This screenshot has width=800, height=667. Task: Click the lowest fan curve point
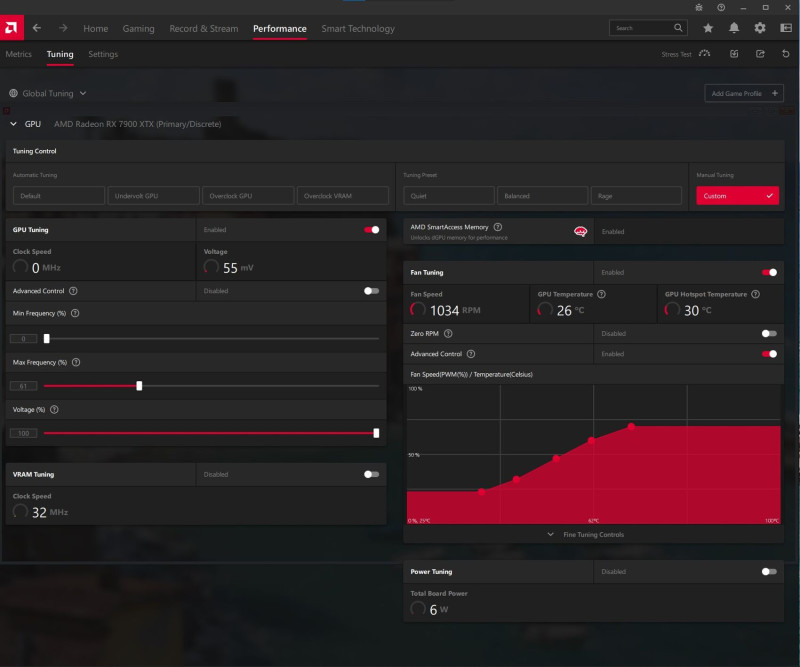point(482,491)
